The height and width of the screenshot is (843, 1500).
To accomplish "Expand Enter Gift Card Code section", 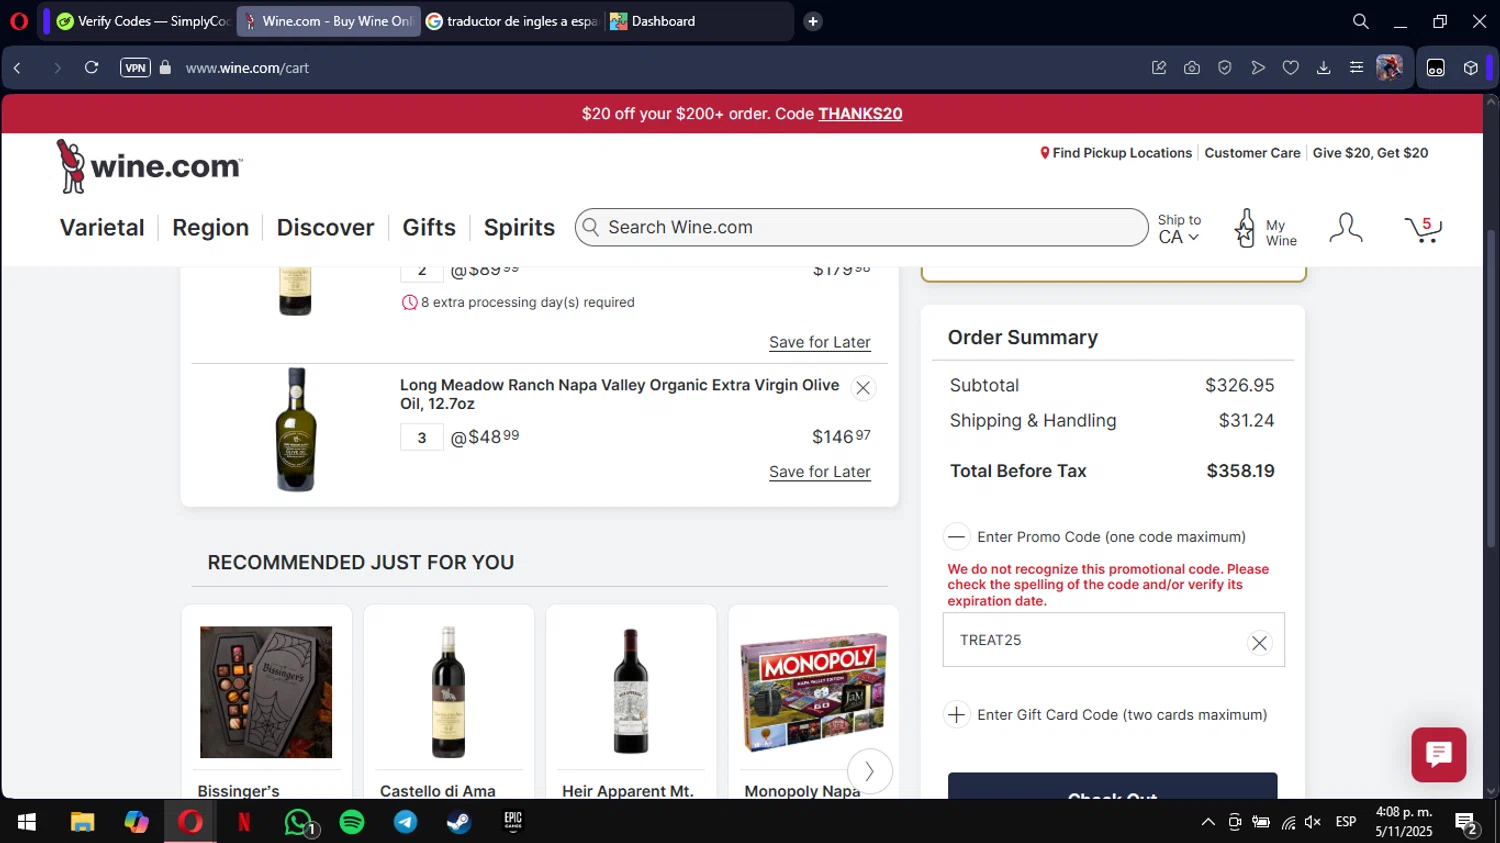I will [957, 715].
